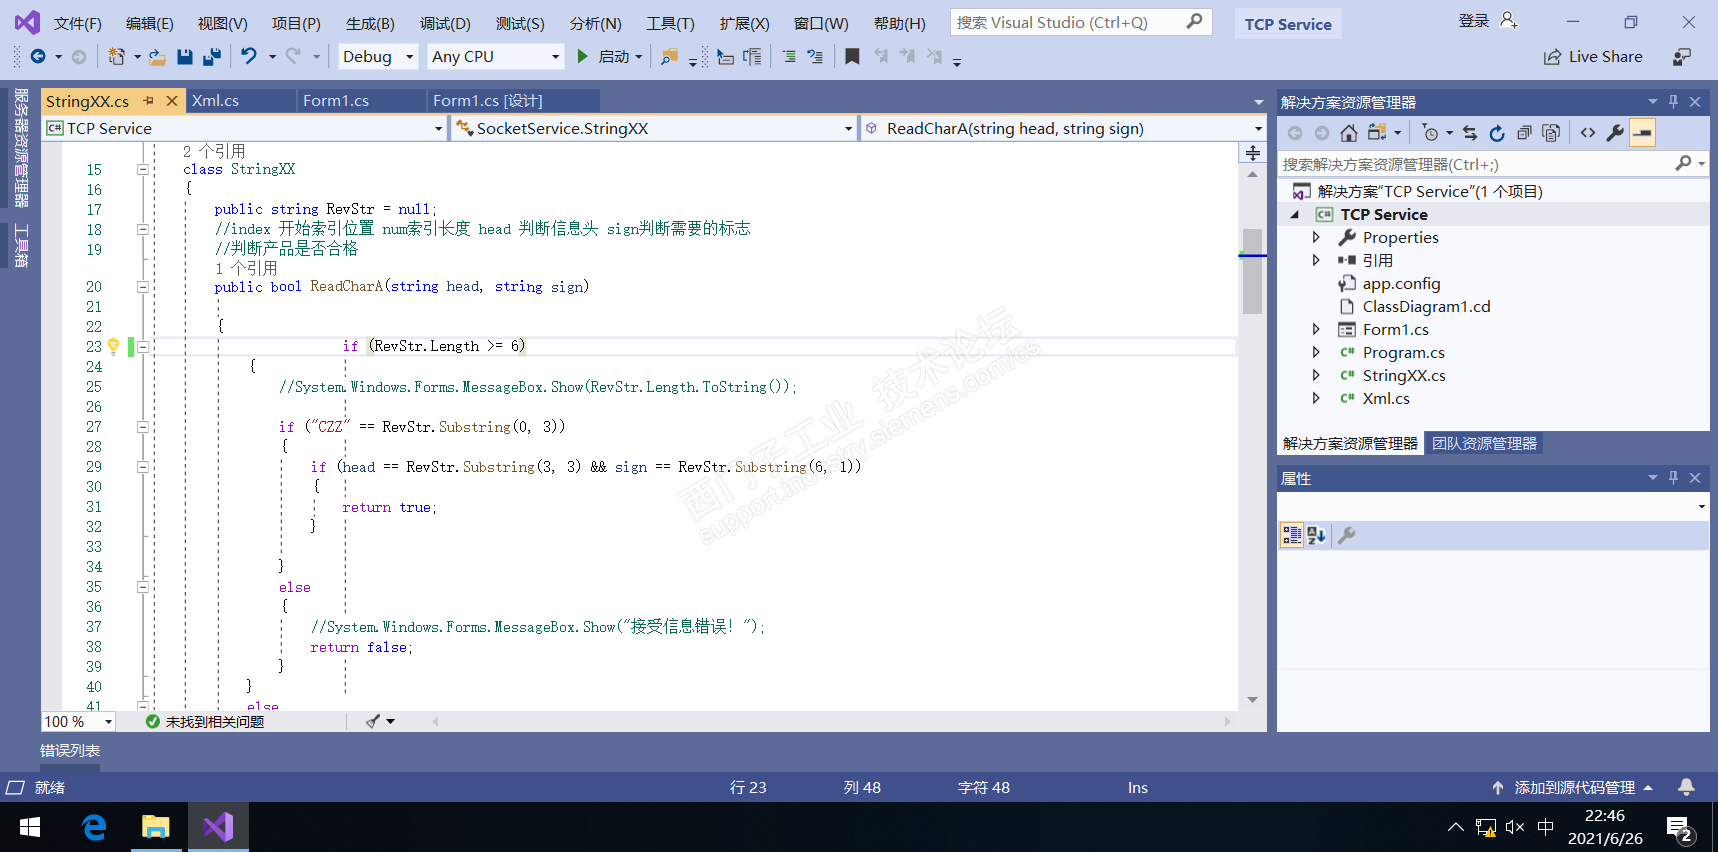Screen dimensions: 1718x852
Task: Click the lightbulb quick actions on line 23
Action: pos(114,346)
